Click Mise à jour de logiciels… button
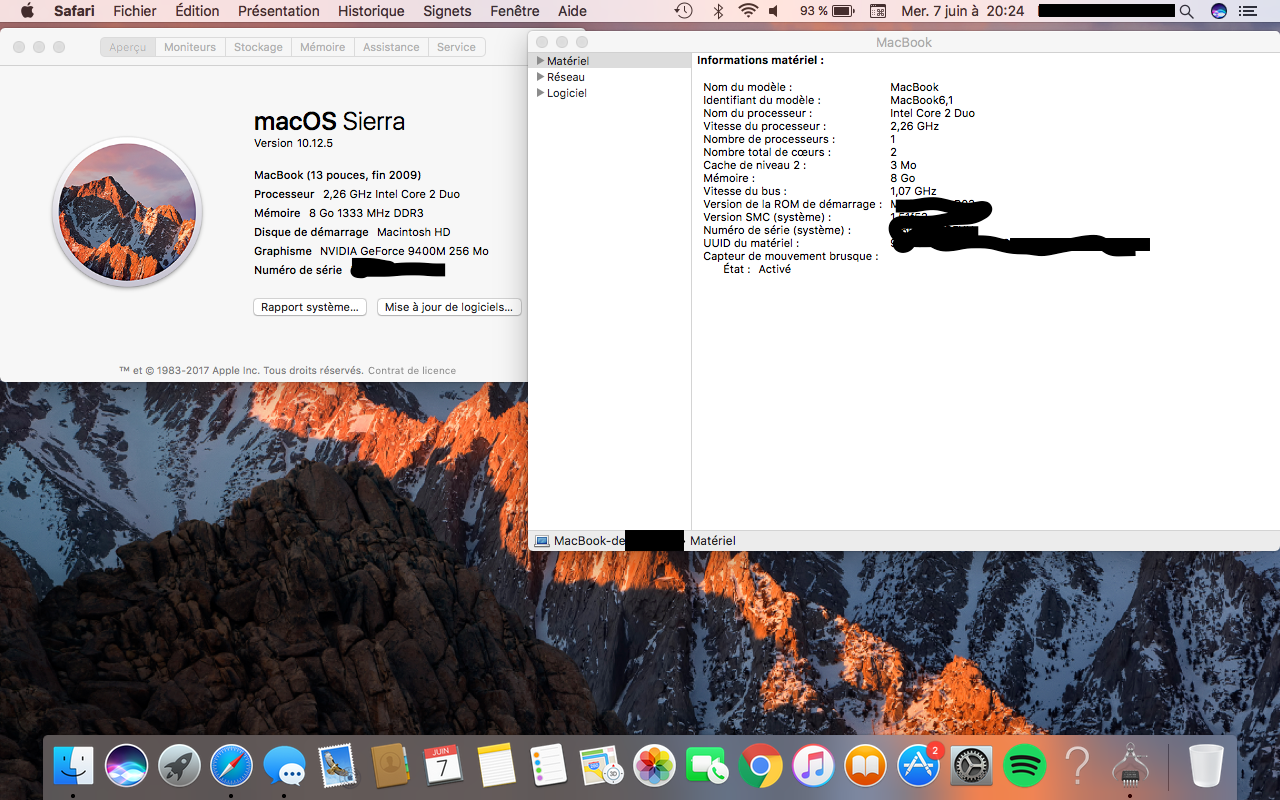Screen dimensions: 1280x800 point(449,307)
